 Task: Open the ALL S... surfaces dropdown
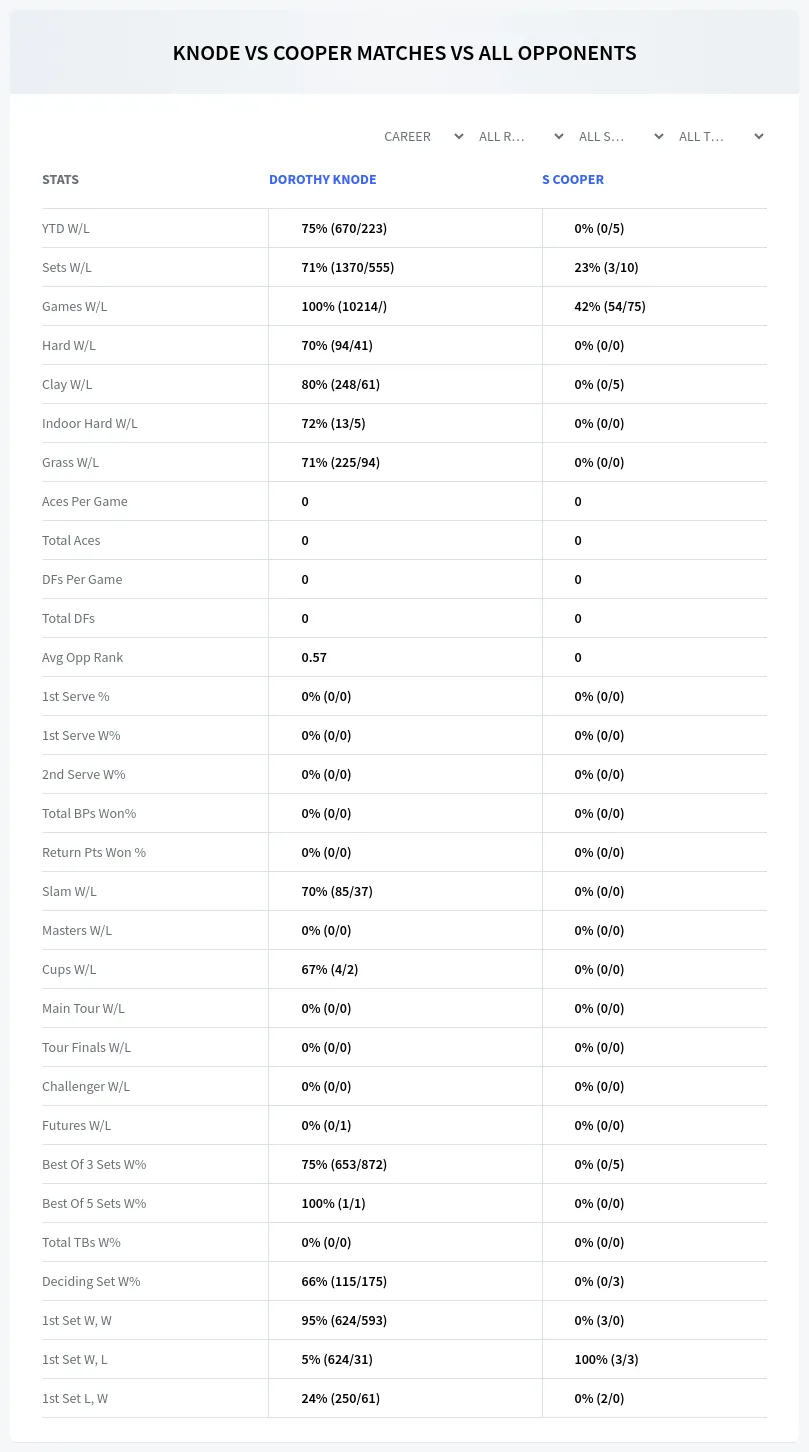point(621,136)
